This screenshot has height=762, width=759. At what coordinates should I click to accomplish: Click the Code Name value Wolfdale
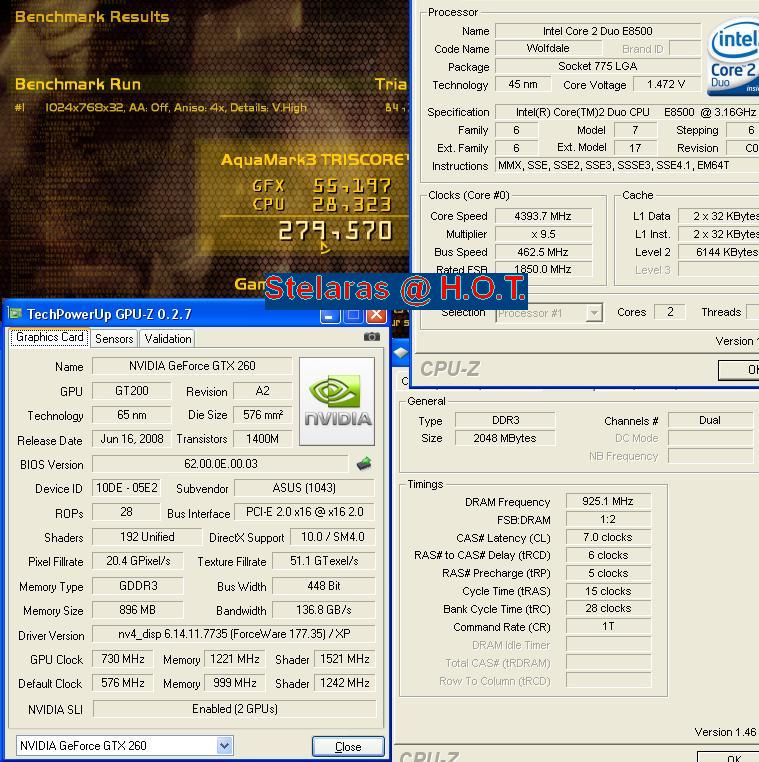pyautogui.click(x=548, y=48)
